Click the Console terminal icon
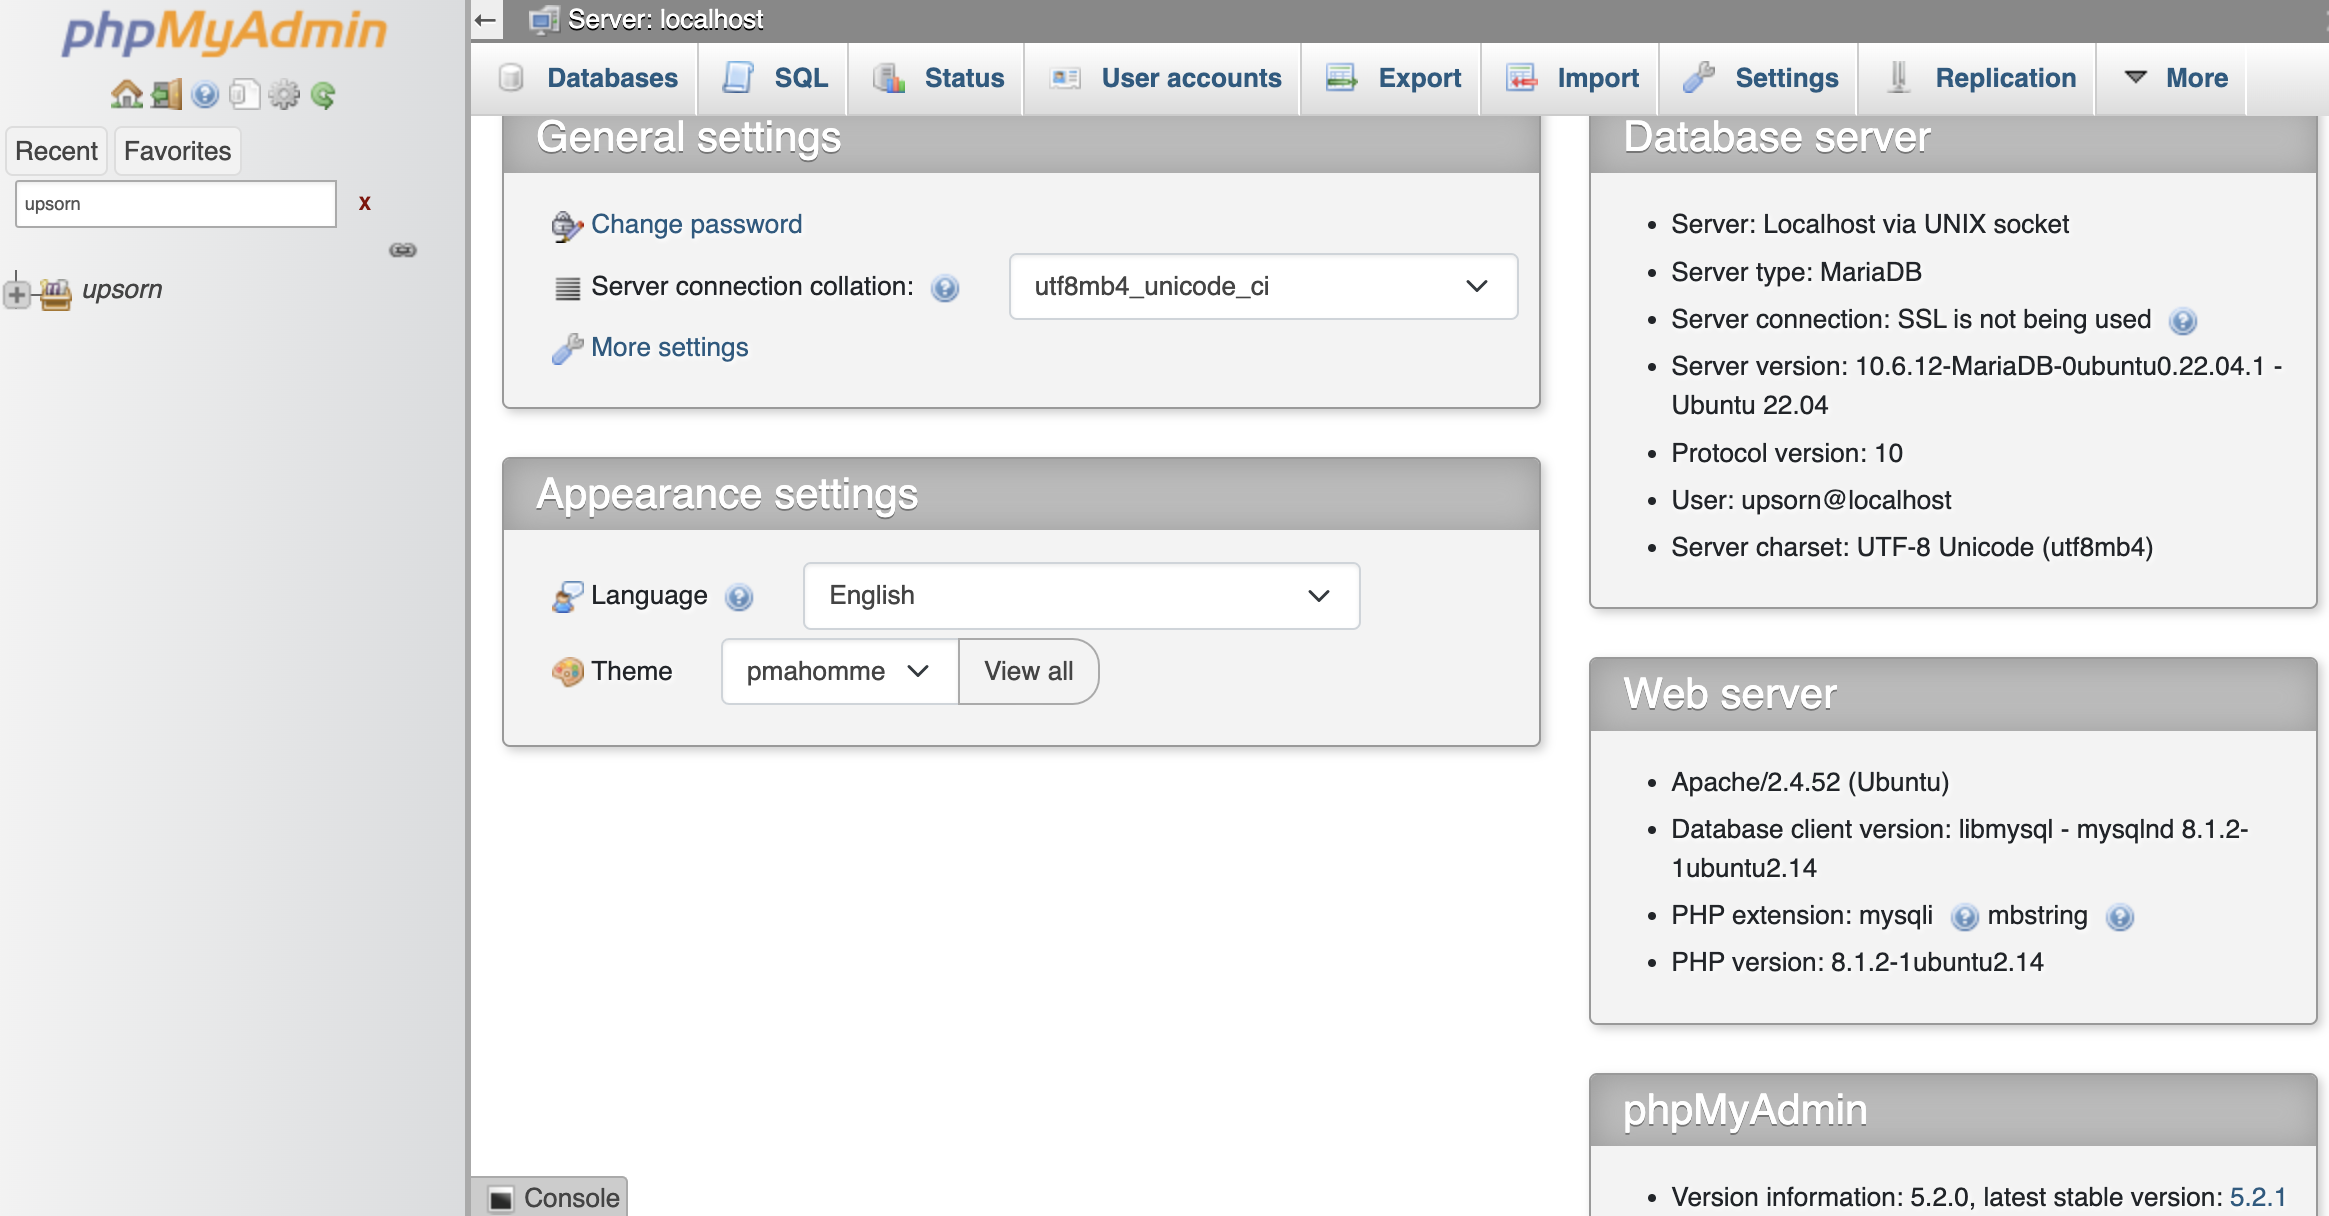 501,1198
